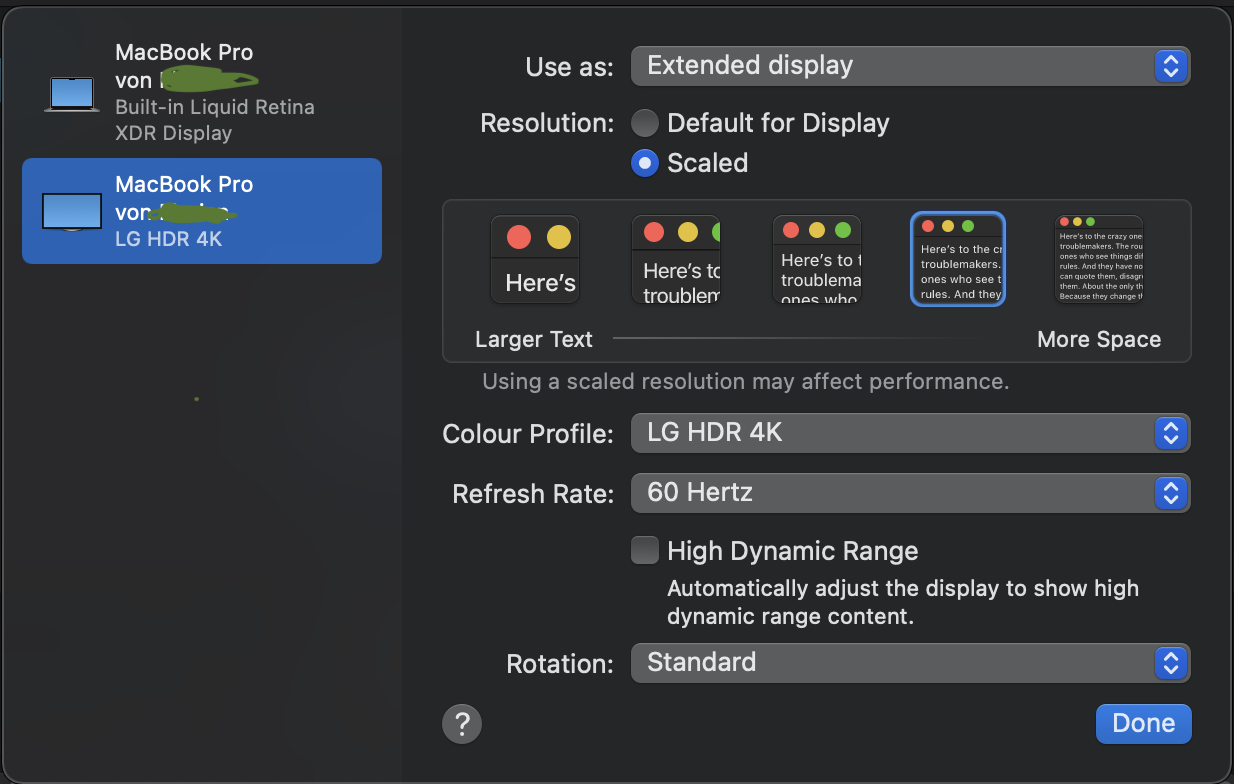This screenshot has width=1234, height=784.
Task: Click the More Space label
Action: [x=1099, y=339]
